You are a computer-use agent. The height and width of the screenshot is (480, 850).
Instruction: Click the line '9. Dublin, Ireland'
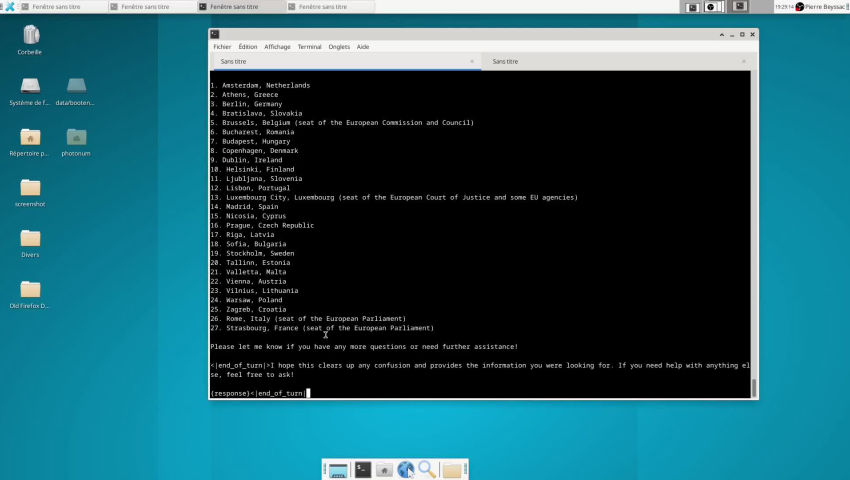[246, 160]
